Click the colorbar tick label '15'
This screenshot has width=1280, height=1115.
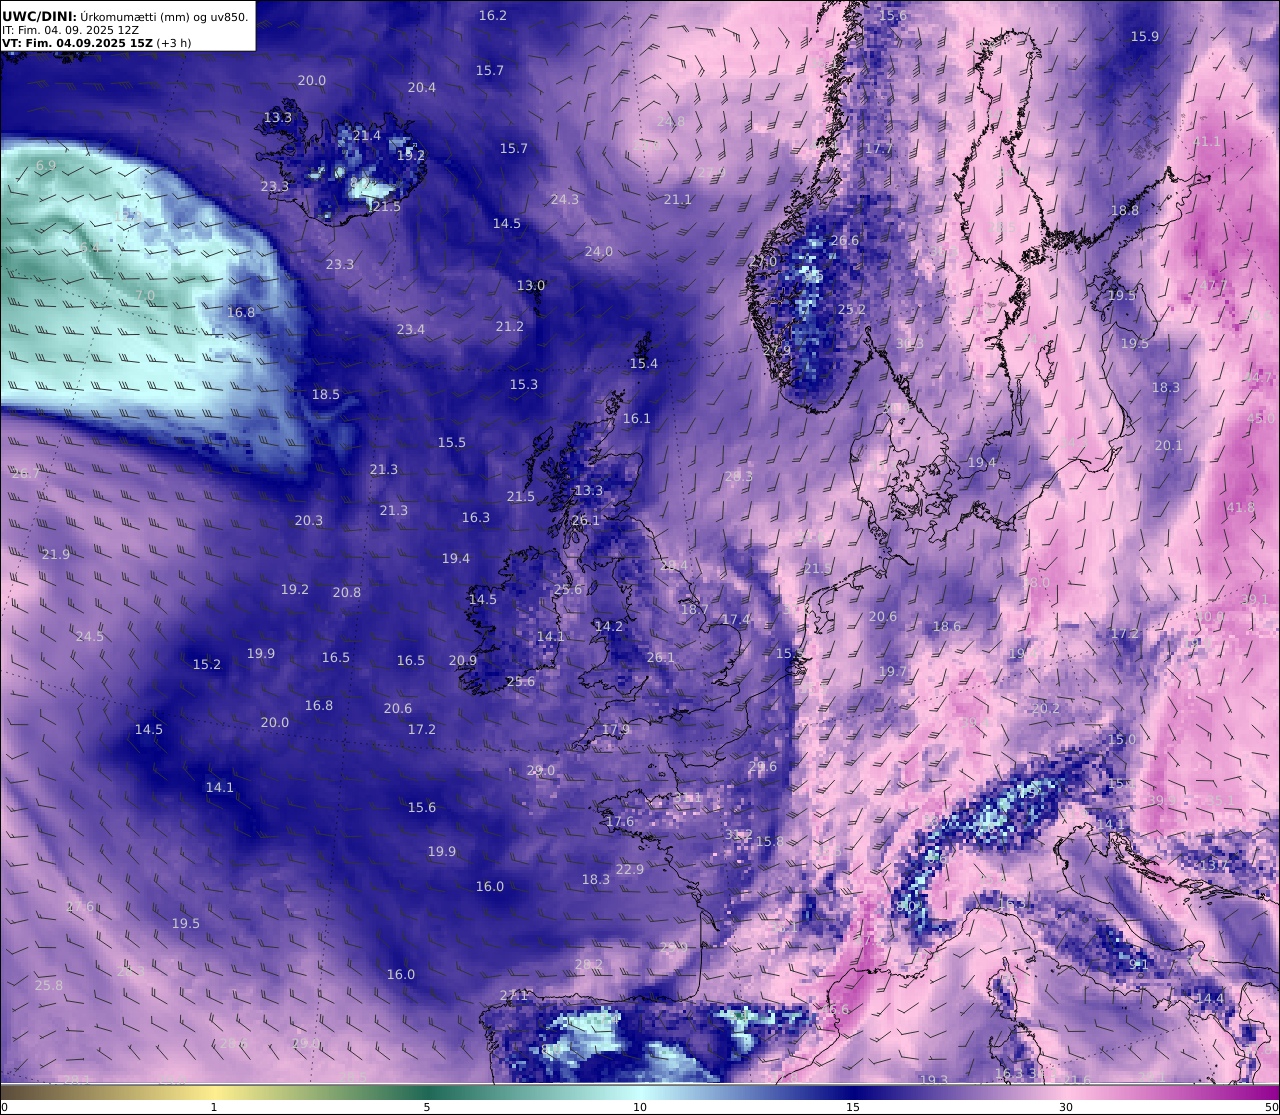click(853, 1107)
